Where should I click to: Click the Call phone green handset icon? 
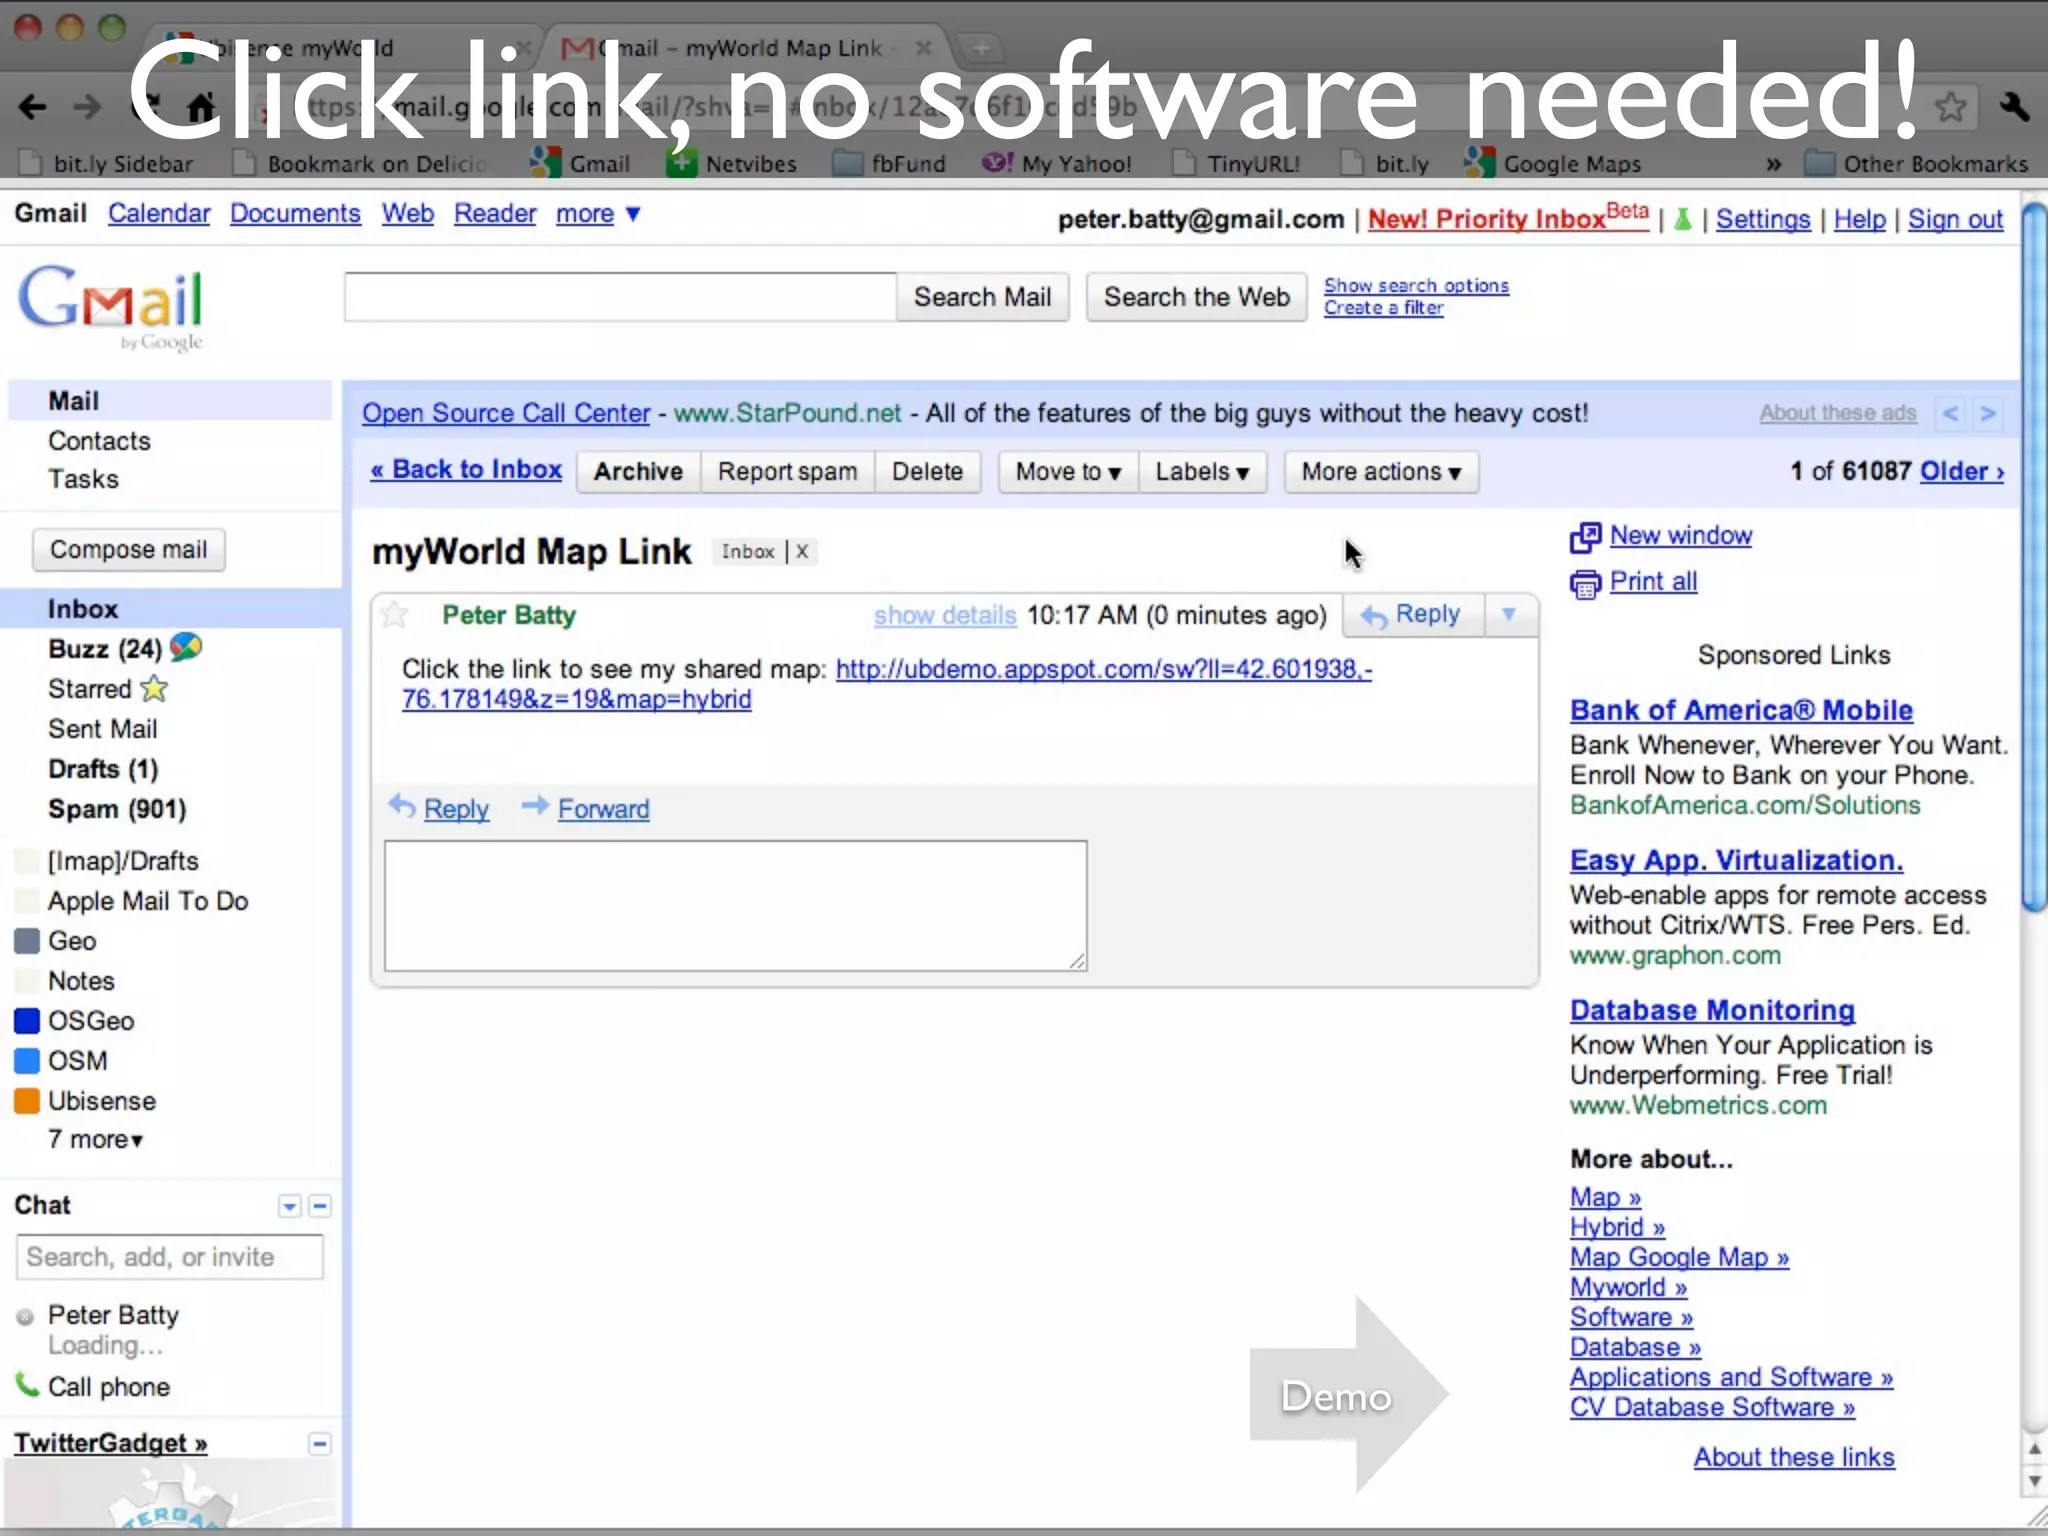pos(26,1385)
